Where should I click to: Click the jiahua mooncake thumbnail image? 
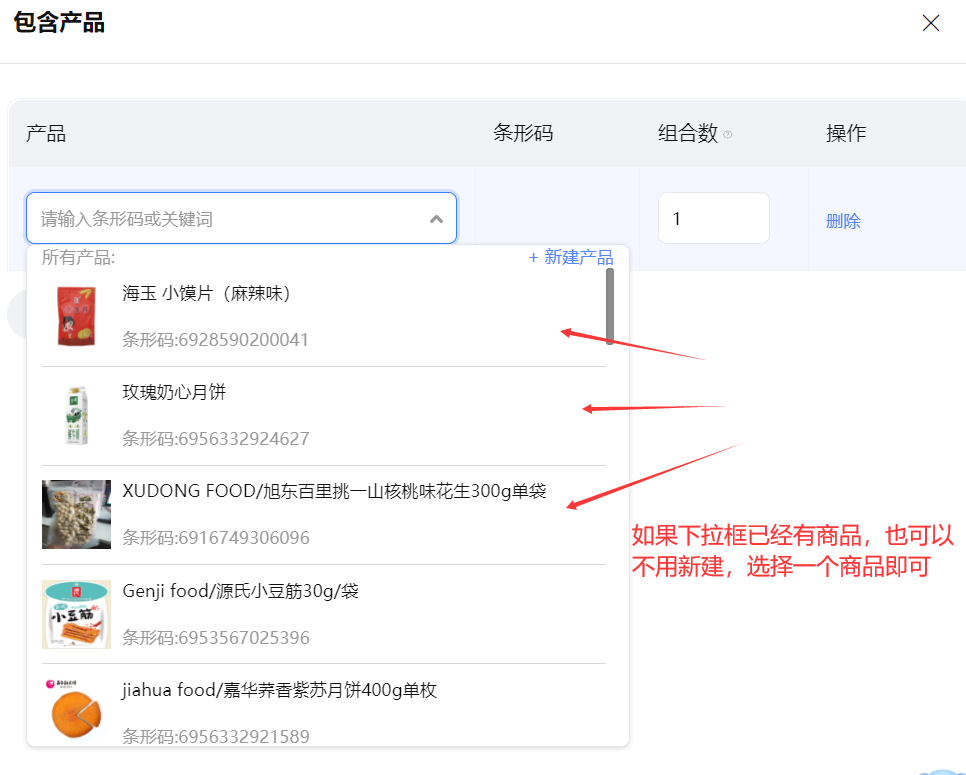pos(76,708)
